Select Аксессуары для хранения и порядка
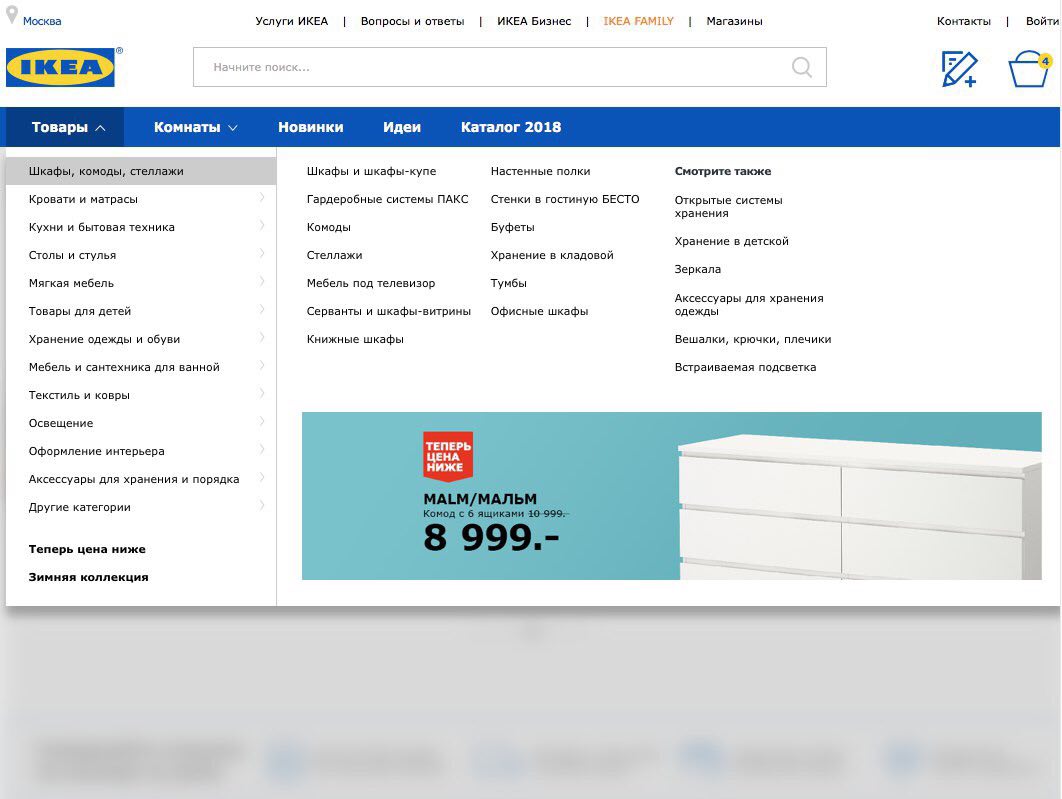 [133, 479]
